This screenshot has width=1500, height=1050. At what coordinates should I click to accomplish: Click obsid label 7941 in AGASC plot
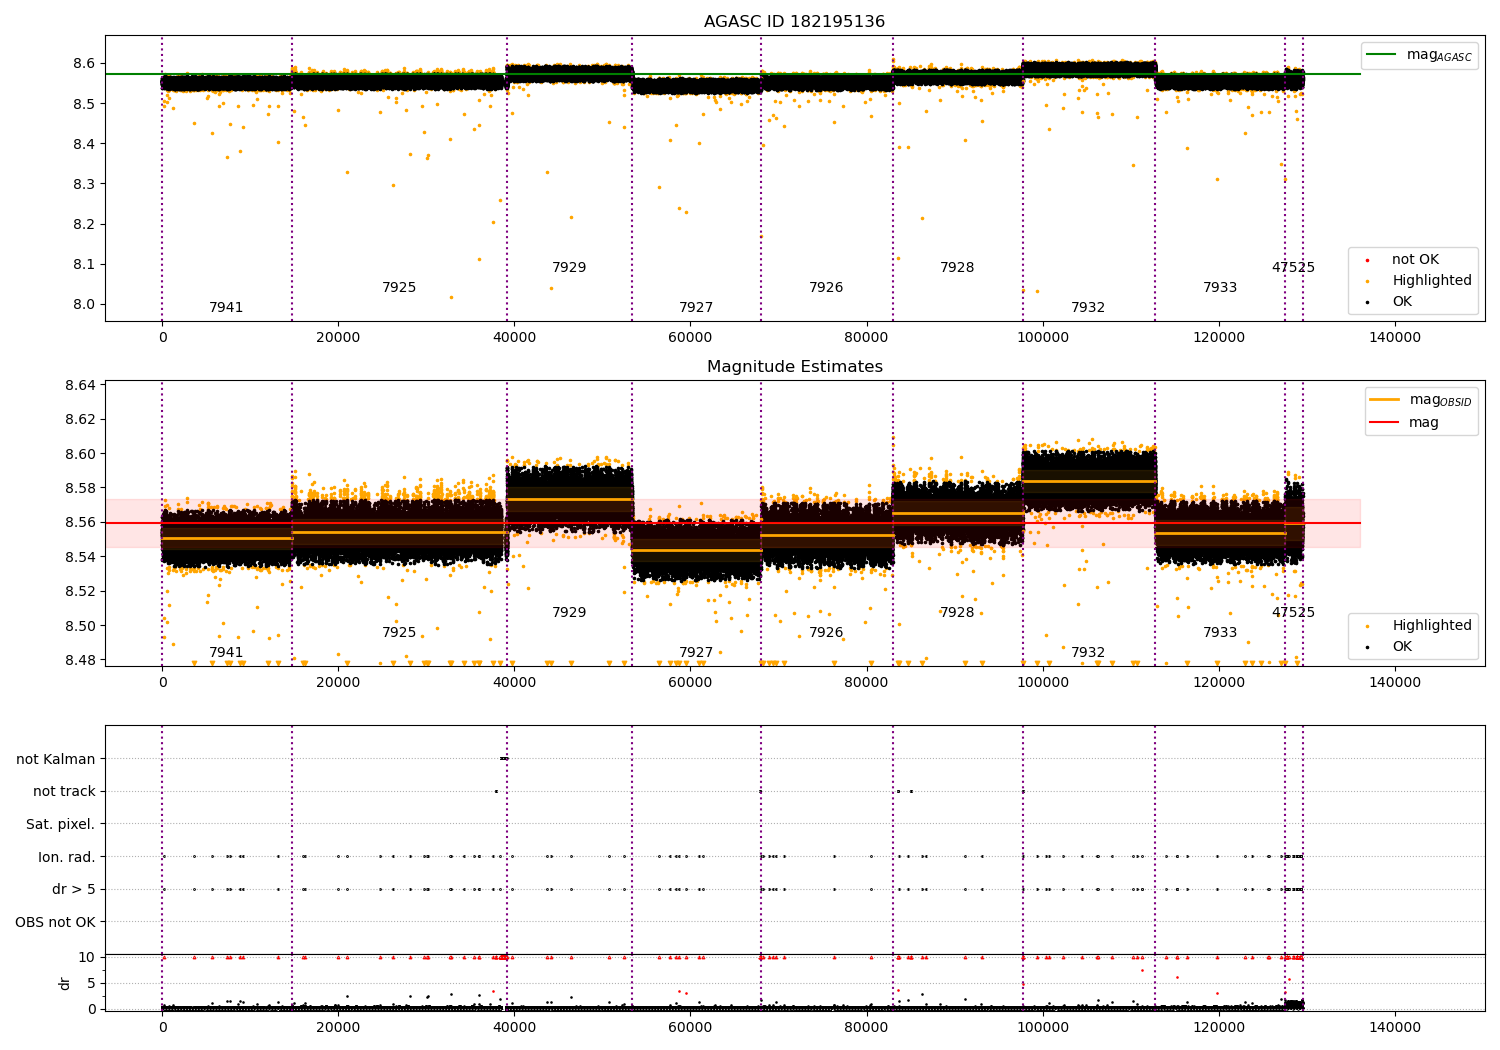click(226, 308)
